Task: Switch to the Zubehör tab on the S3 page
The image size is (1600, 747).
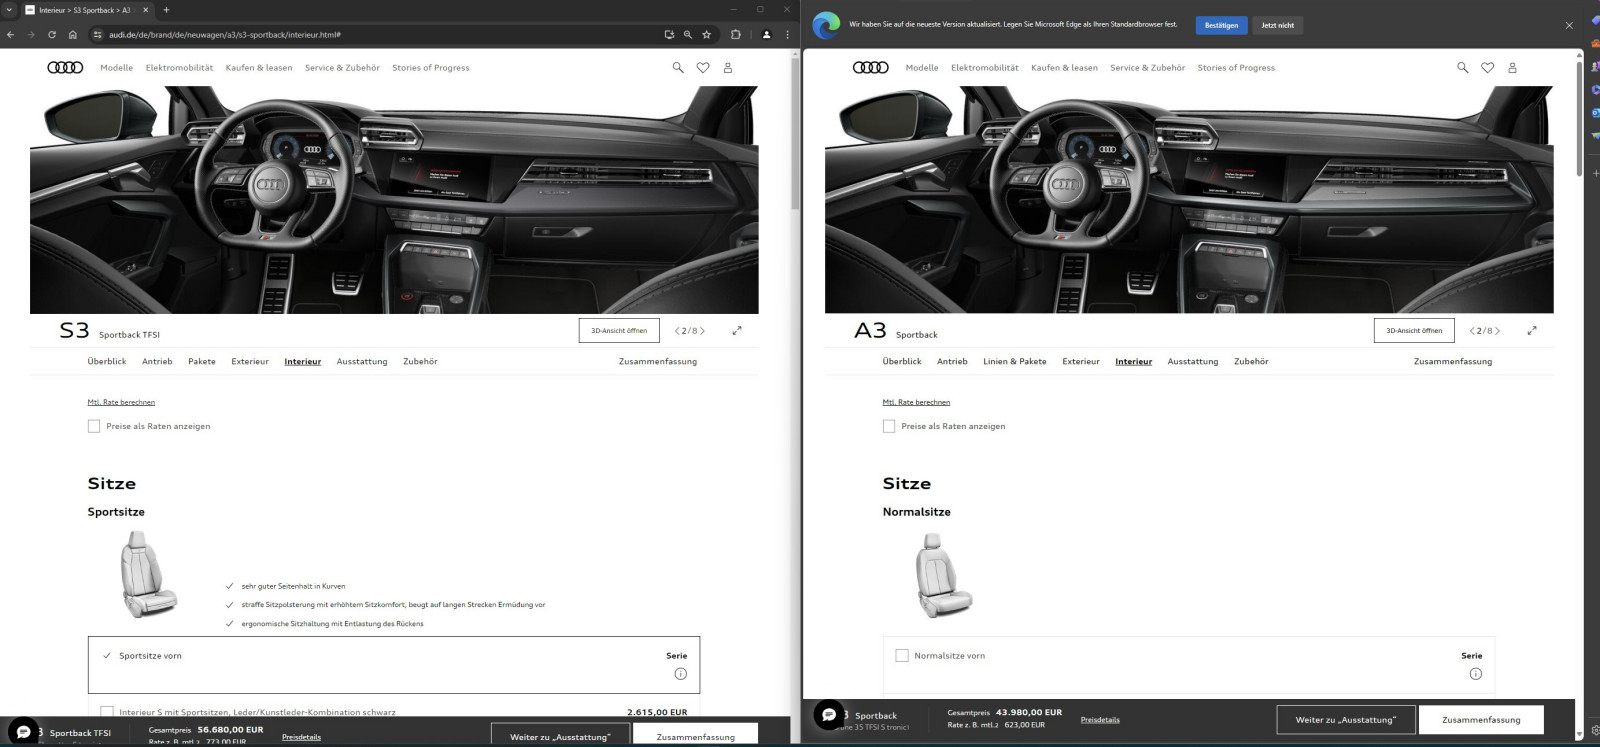Action: coord(421,361)
